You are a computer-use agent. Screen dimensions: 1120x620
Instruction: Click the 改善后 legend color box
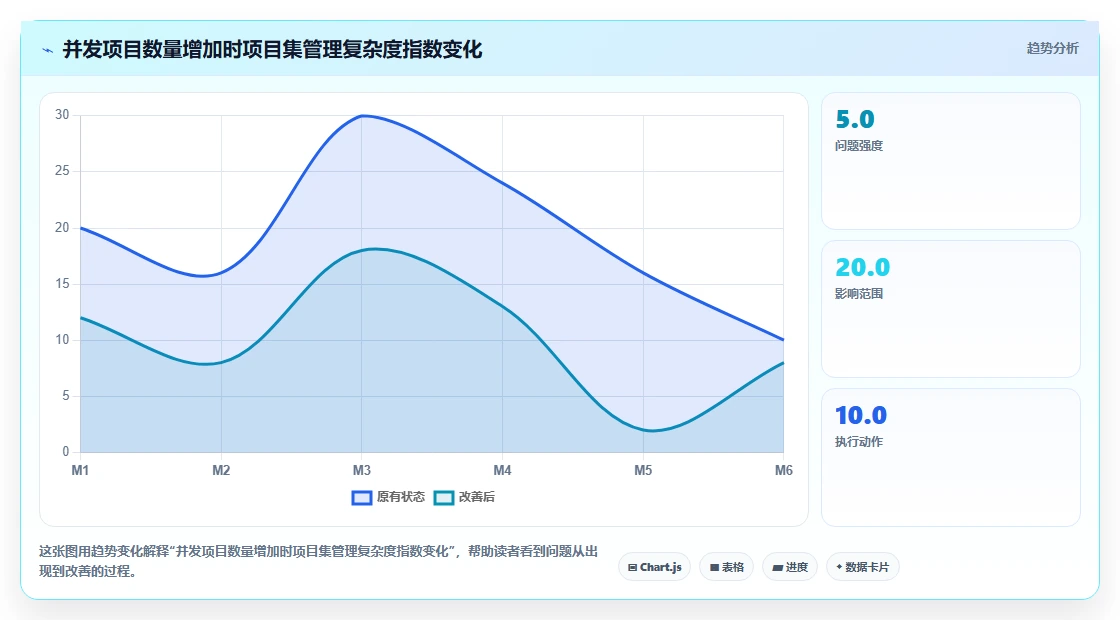(x=444, y=498)
